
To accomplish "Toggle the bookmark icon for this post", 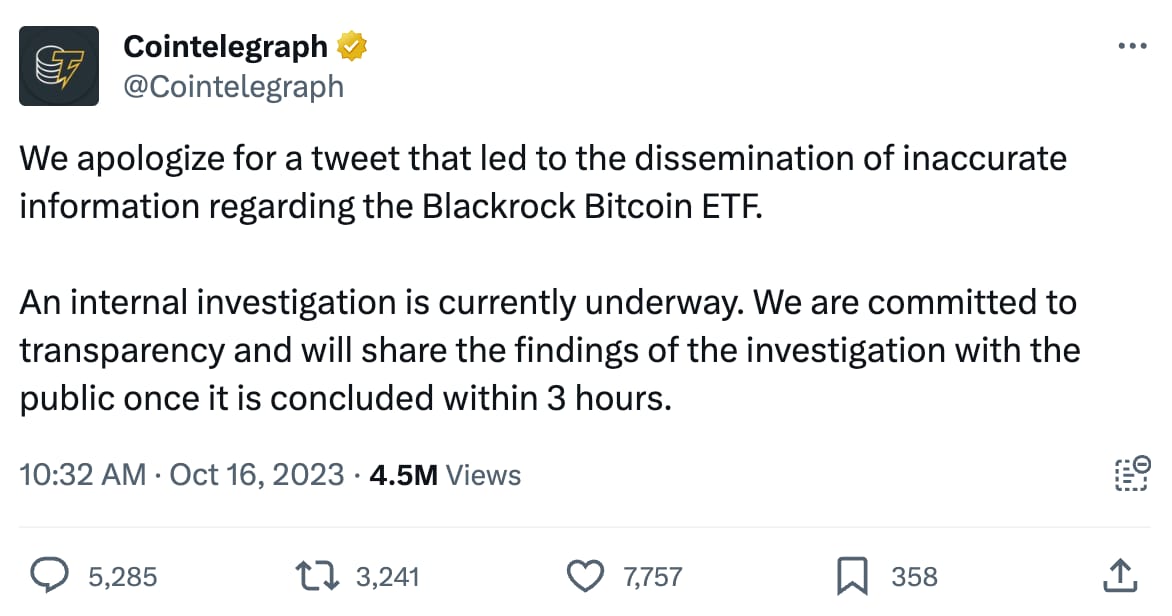I will click(x=852, y=576).
